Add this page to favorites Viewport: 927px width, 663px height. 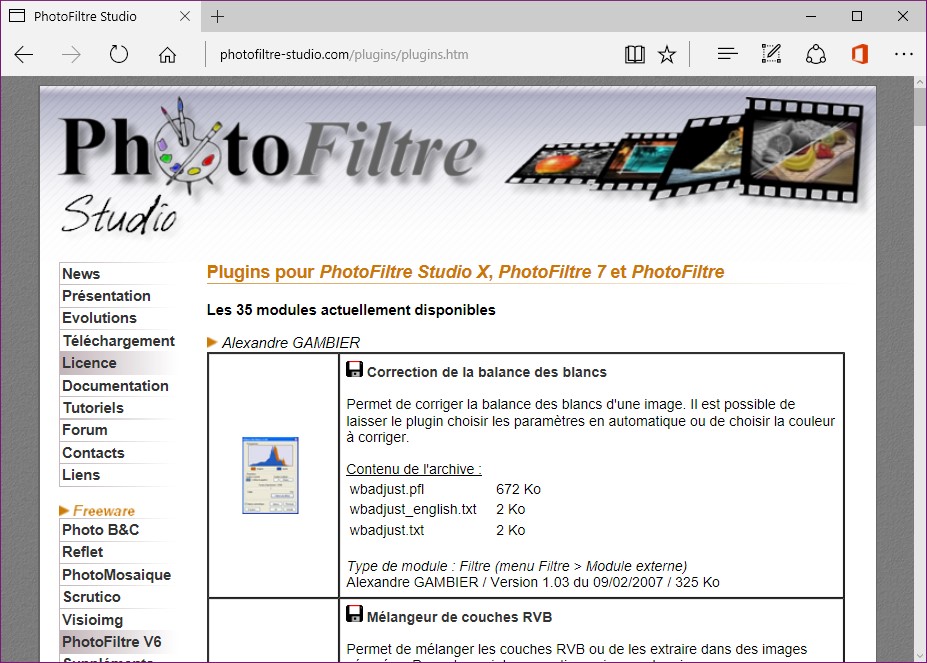pyautogui.click(x=667, y=54)
